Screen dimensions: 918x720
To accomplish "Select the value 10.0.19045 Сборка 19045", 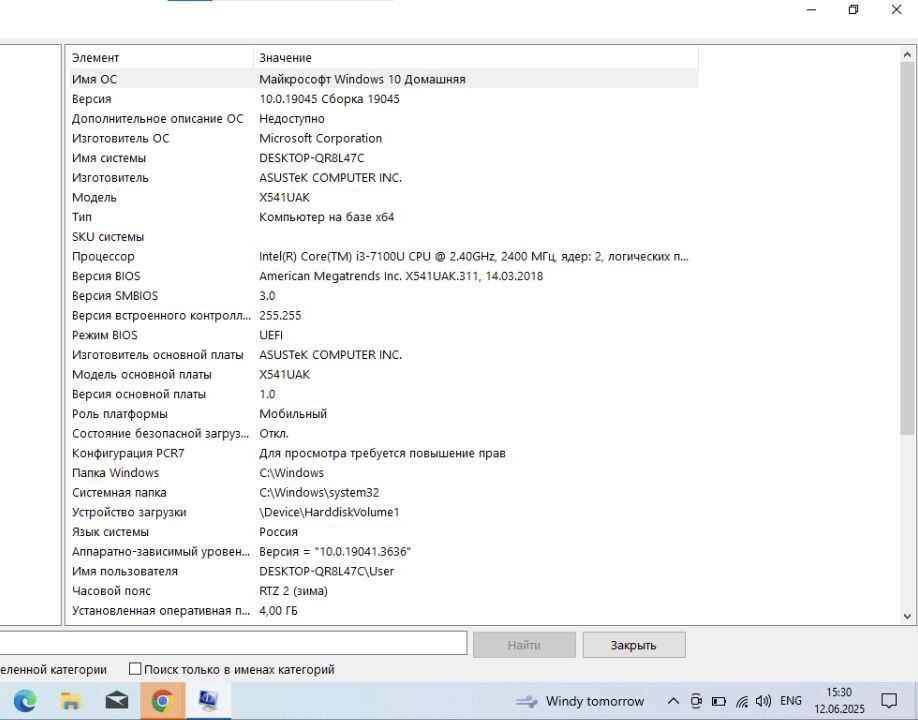I will 330,99.
